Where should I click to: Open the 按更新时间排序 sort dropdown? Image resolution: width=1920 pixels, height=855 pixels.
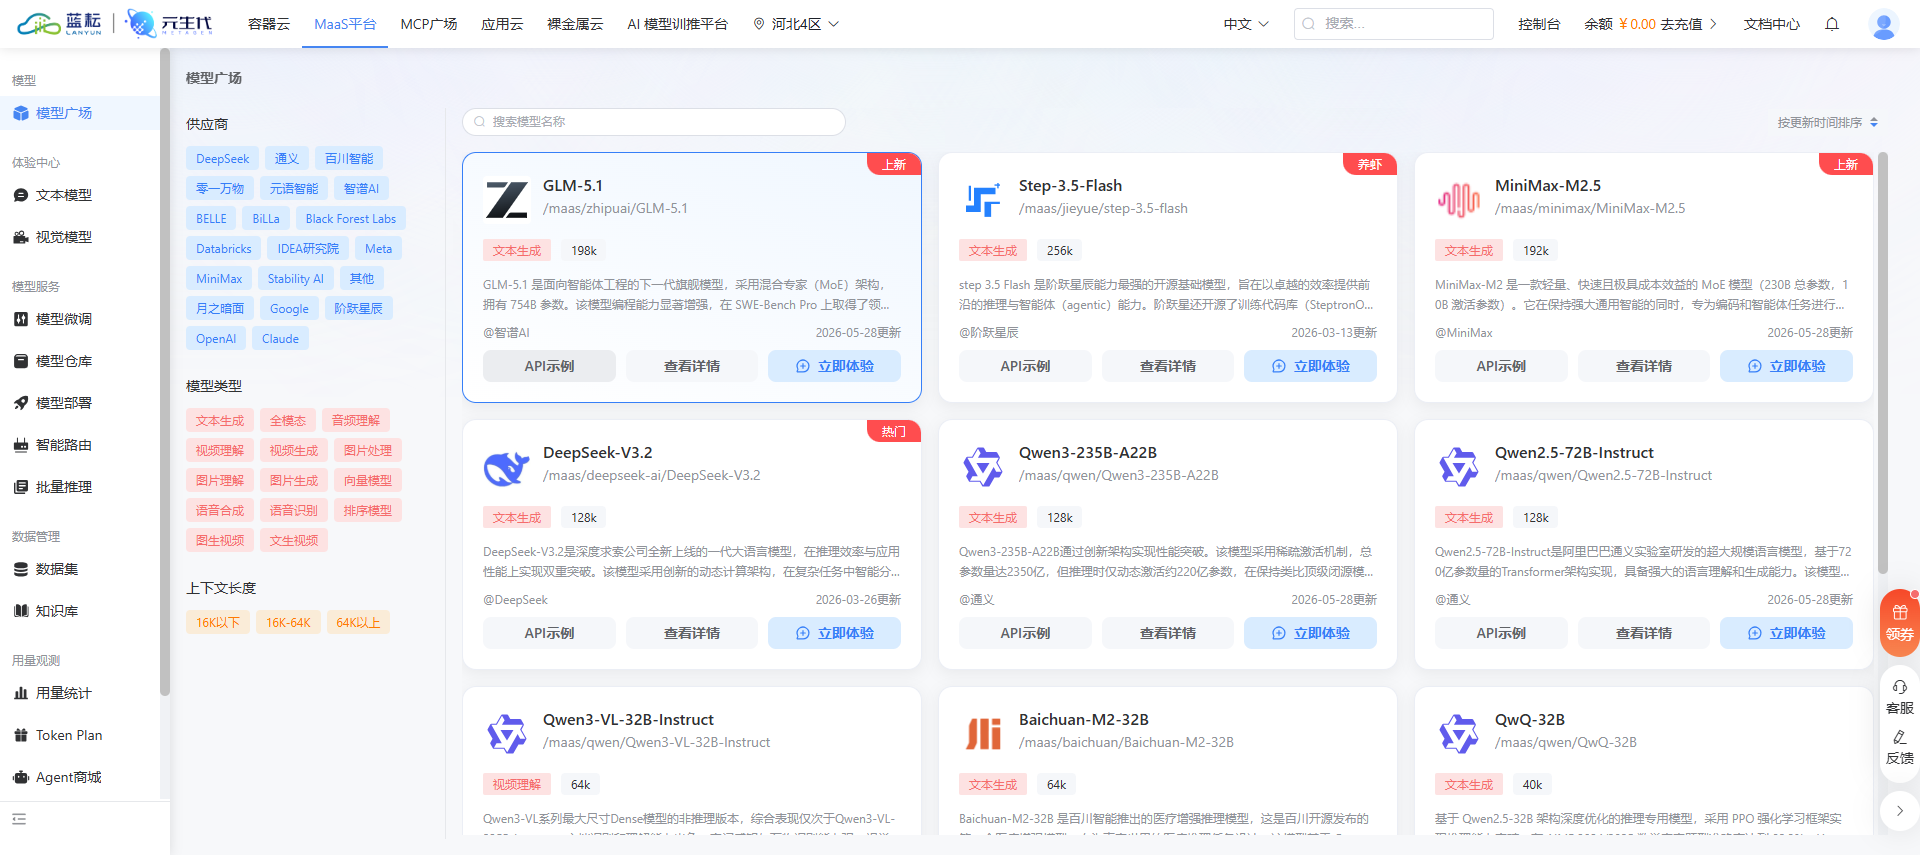coord(1827,122)
